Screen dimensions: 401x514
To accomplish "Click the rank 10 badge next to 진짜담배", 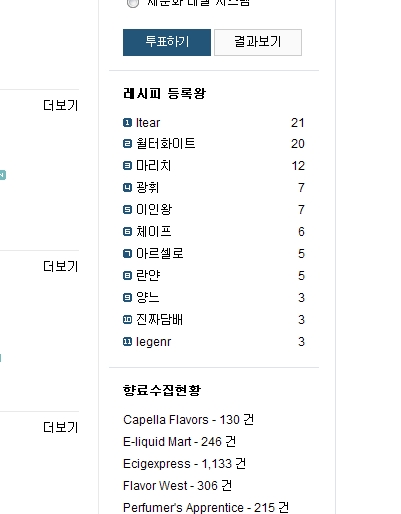I will pyautogui.click(x=127, y=320).
